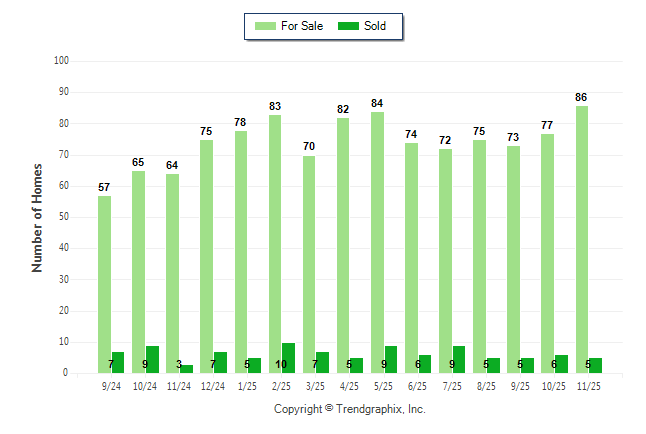Click the 11/25 For Sale bar
The height and width of the screenshot is (434, 646).
[x=582, y=240]
